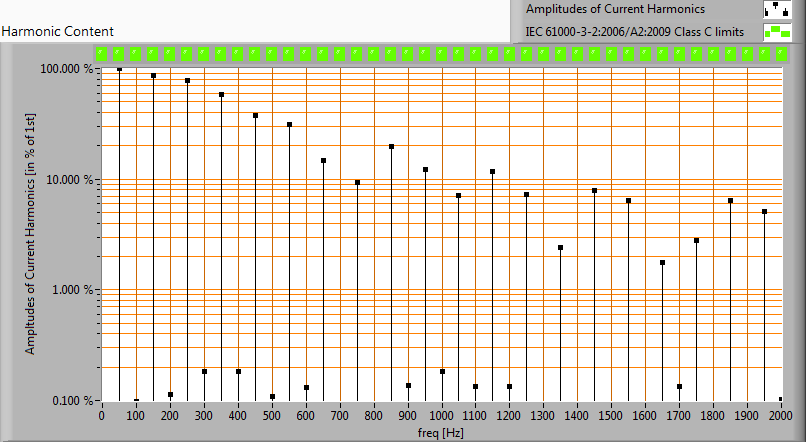Image resolution: width=806 pixels, height=442 pixels.
Task: Click the harmonic data point at 850 Hz
Action: [x=391, y=147]
